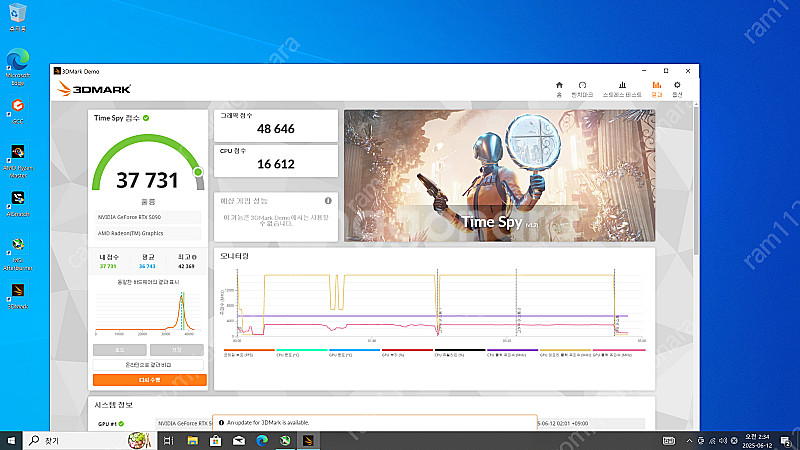Viewport: 800px width, 450px height.
Task: Toggle the black CPU usage legend
Action: point(460,353)
